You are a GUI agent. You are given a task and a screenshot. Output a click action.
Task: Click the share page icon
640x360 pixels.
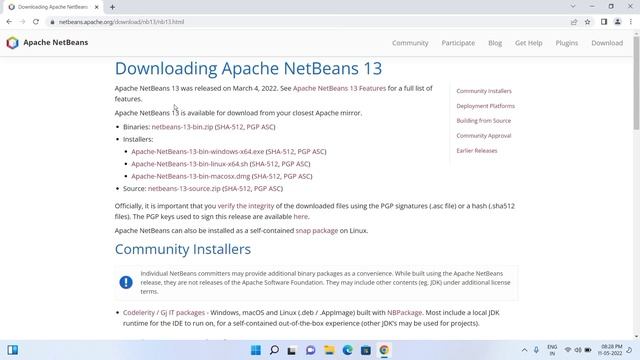(574, 22)
